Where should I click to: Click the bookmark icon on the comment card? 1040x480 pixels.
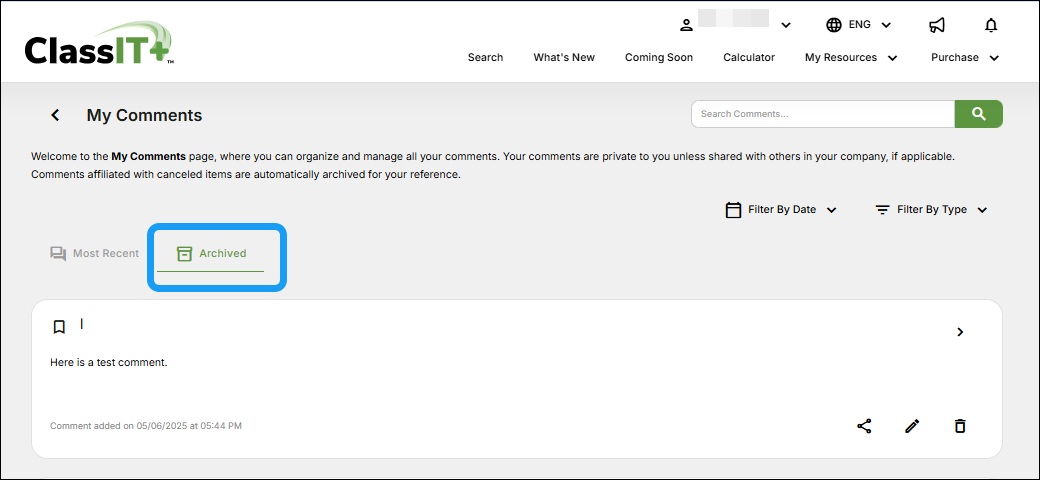pyautogui.click(x=59, y=327)
